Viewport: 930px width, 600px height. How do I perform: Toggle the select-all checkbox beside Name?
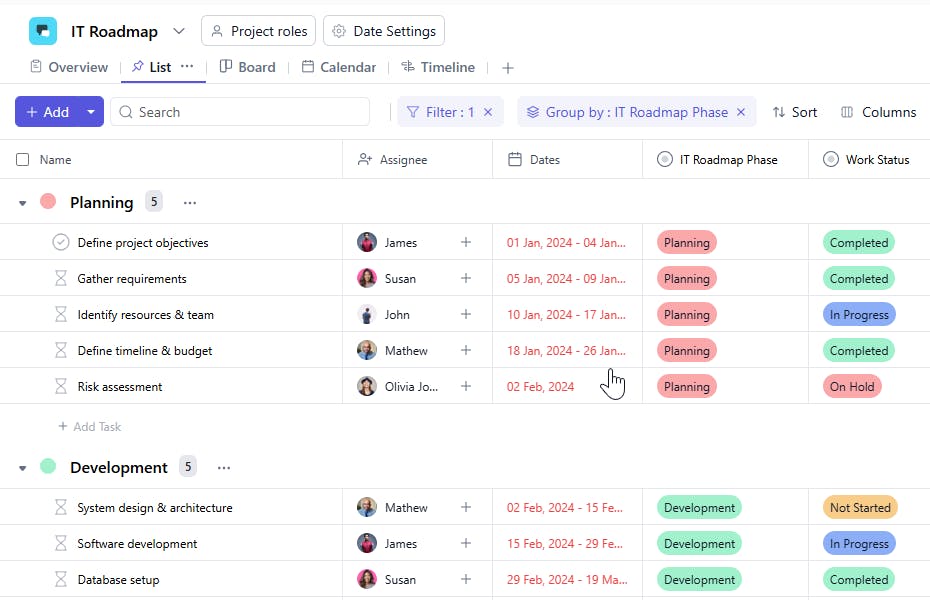pos(23,159)
